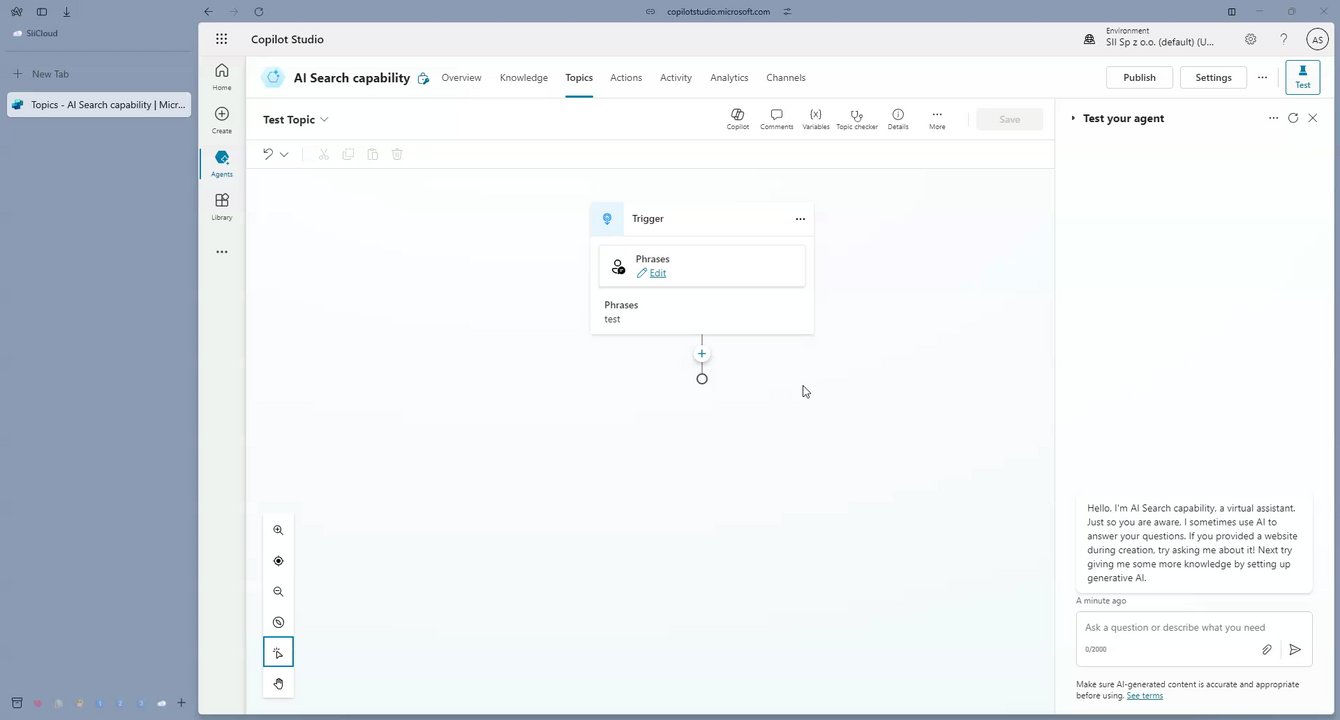Click the copy icon in the edit toolbar
Screen dimensions: 1340x720
click(348, 154)
